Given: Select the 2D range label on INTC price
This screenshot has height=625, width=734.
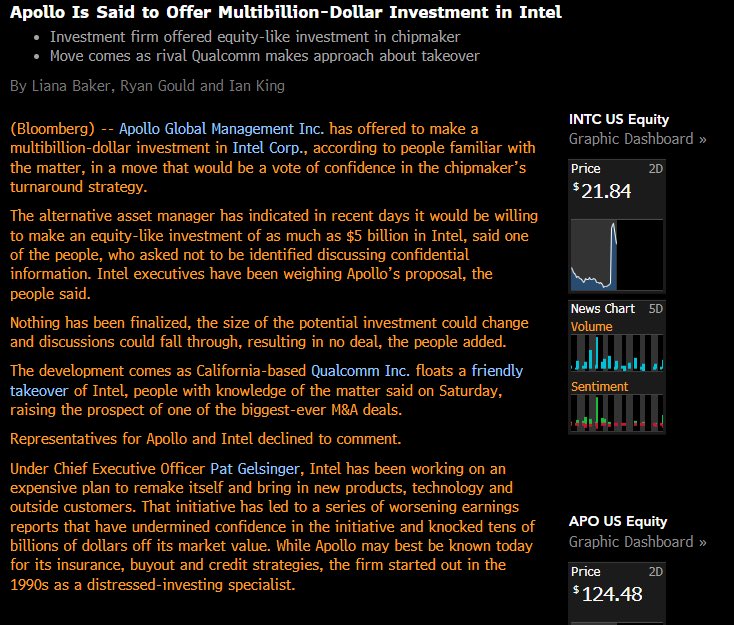Looking at the screenshot, I should [655, 169].
